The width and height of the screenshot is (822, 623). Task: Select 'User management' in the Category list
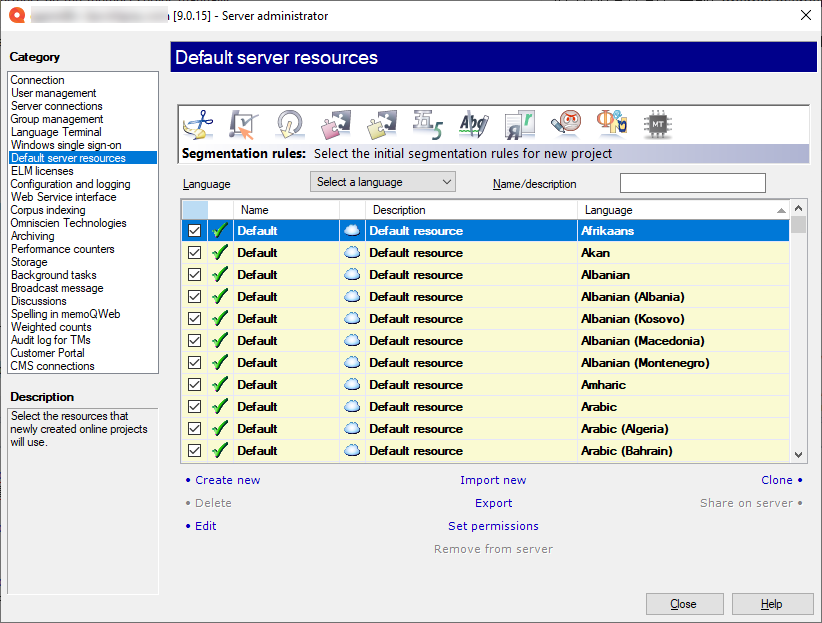point(53,93)
